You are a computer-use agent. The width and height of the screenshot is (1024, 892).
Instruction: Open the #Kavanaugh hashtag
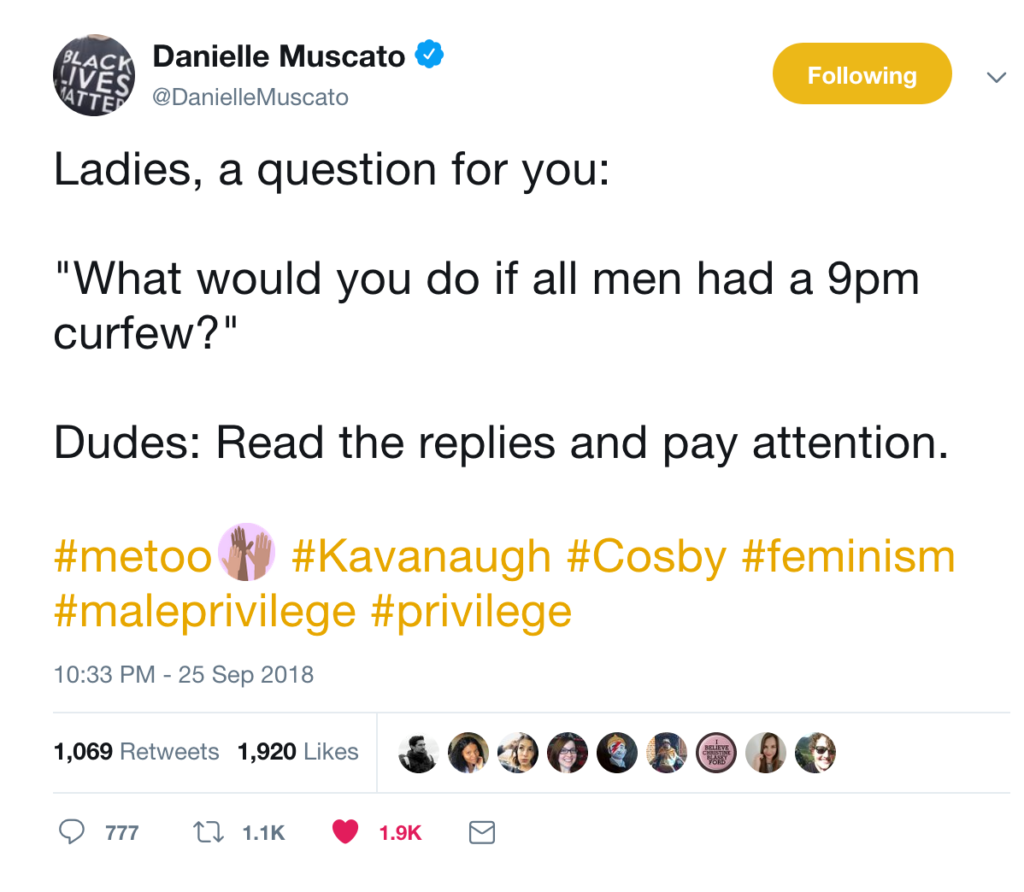click(421, 557)
